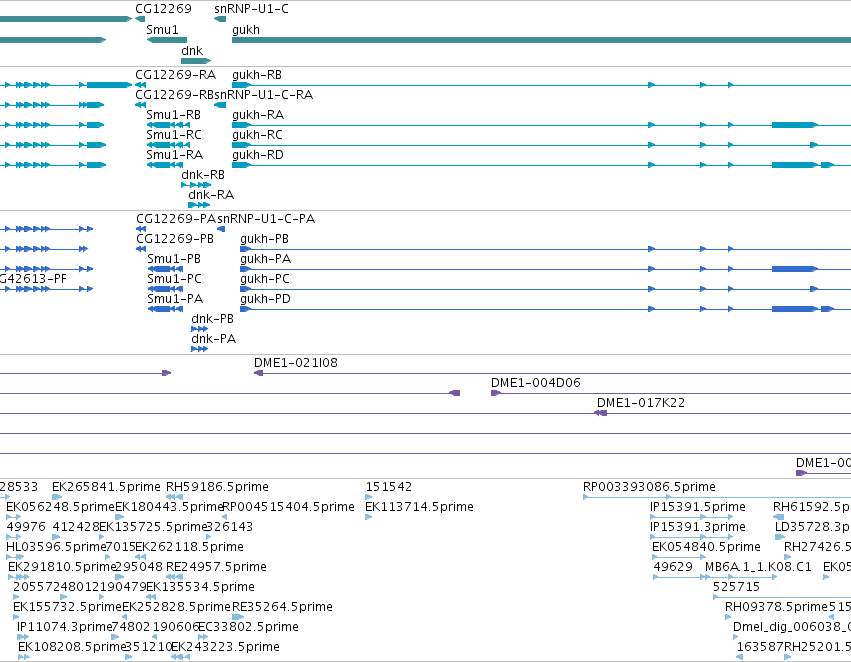Image resolution: width=851 pixels, height=662 pixels.
Task: Select the snRNP-U1-C gene label
Action: coord(251,9)
